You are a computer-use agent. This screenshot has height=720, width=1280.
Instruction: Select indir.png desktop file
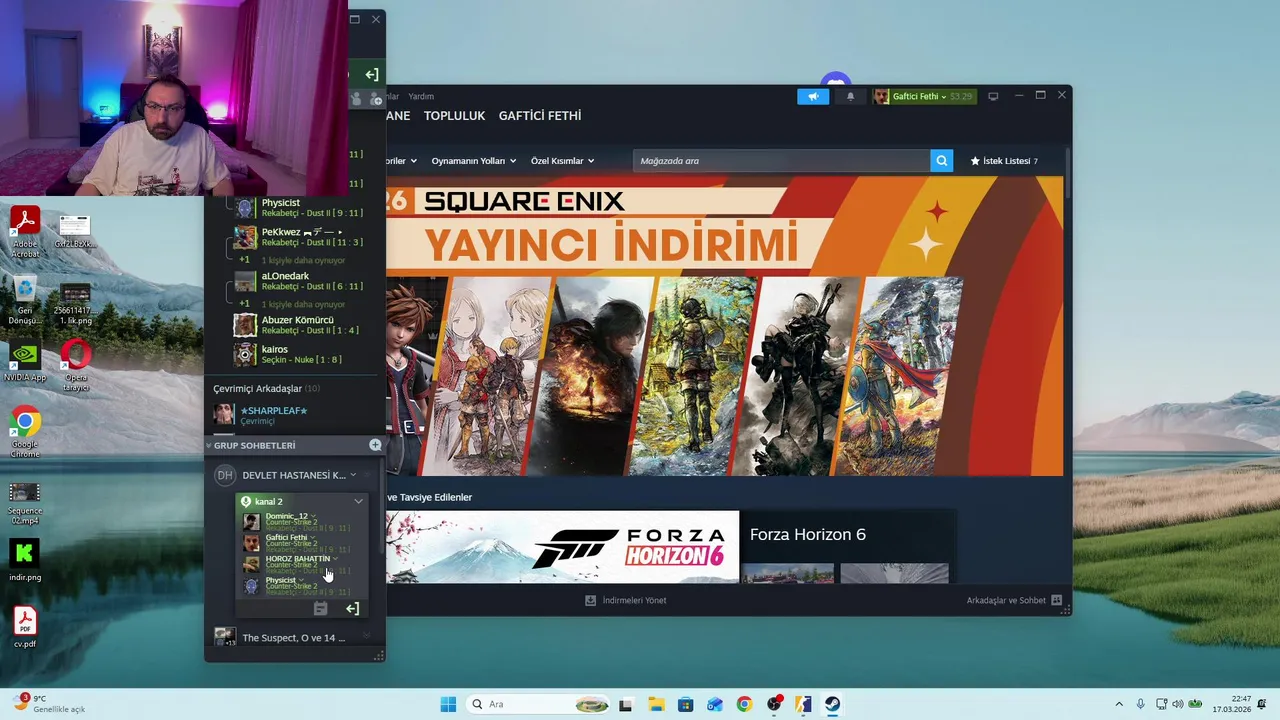(25, 561)
